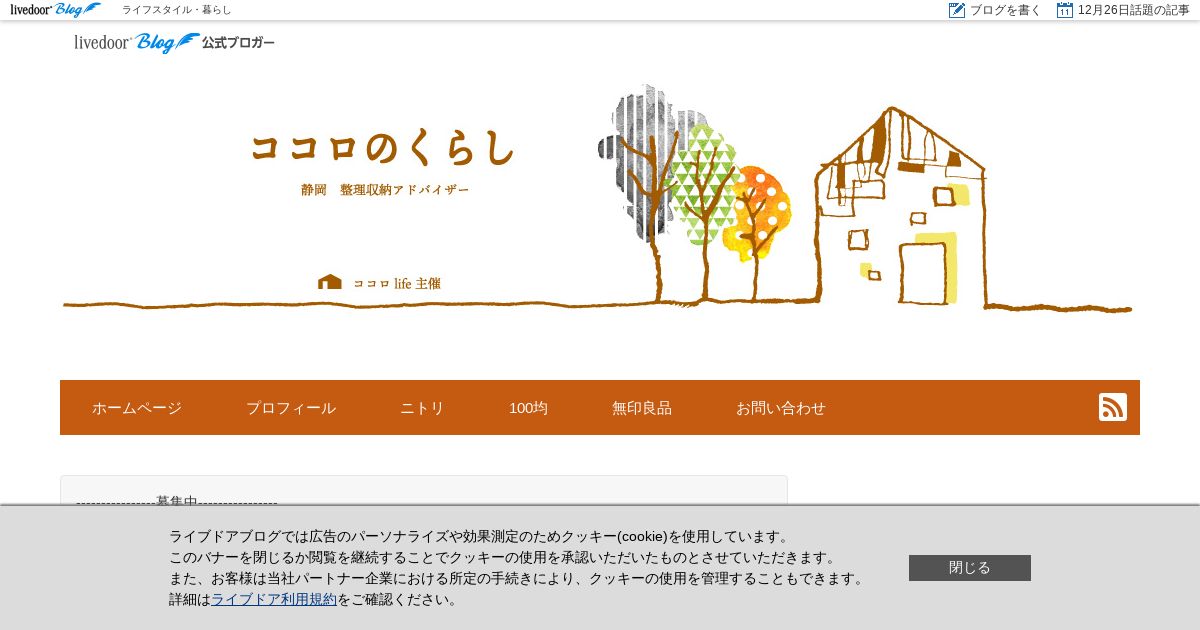Image resolution: width=1200 pixels, height=630 pixels.
Task: Click the small house icon beside ココロlife主催
Action: pos(330,282)
